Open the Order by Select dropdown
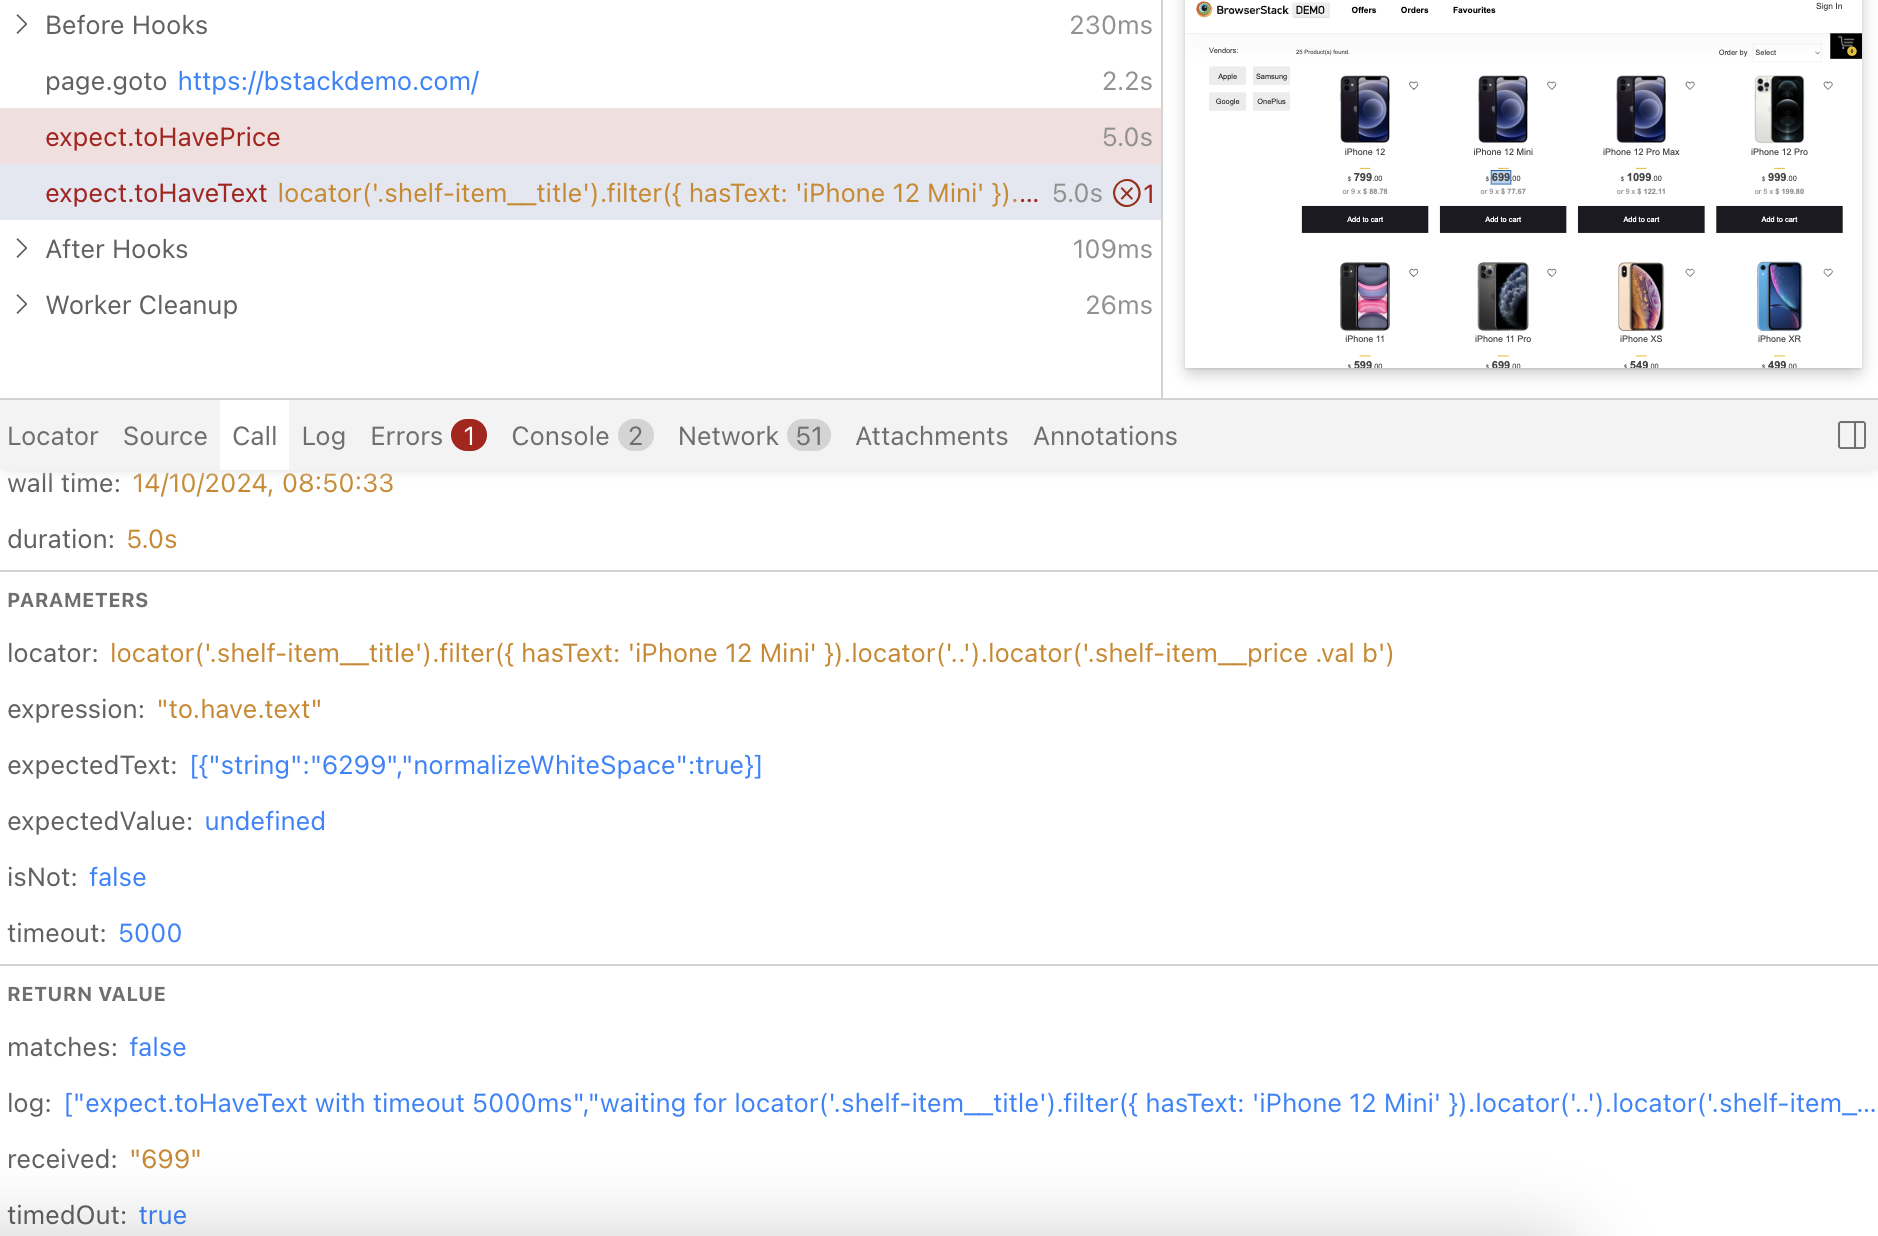Screen dimensions: 1878x1236 pyautogui.click(x=1787, y=52)
